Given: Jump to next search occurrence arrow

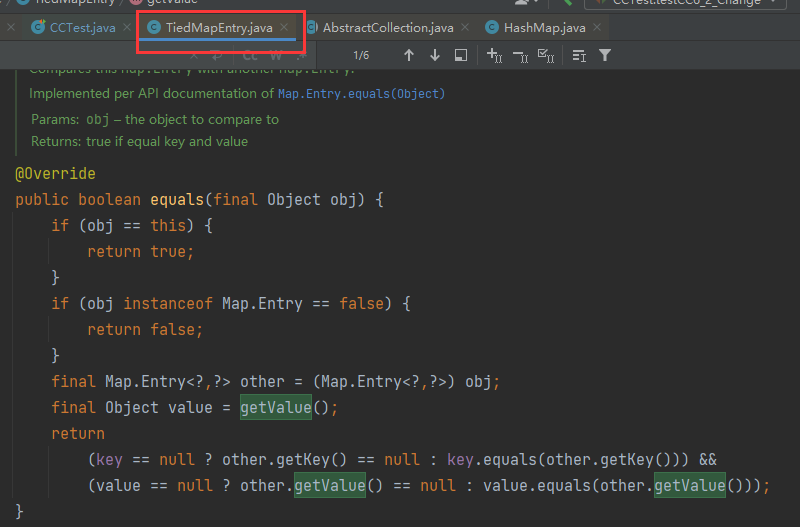Looking at the screenshot, I should [x=435, y=55].
